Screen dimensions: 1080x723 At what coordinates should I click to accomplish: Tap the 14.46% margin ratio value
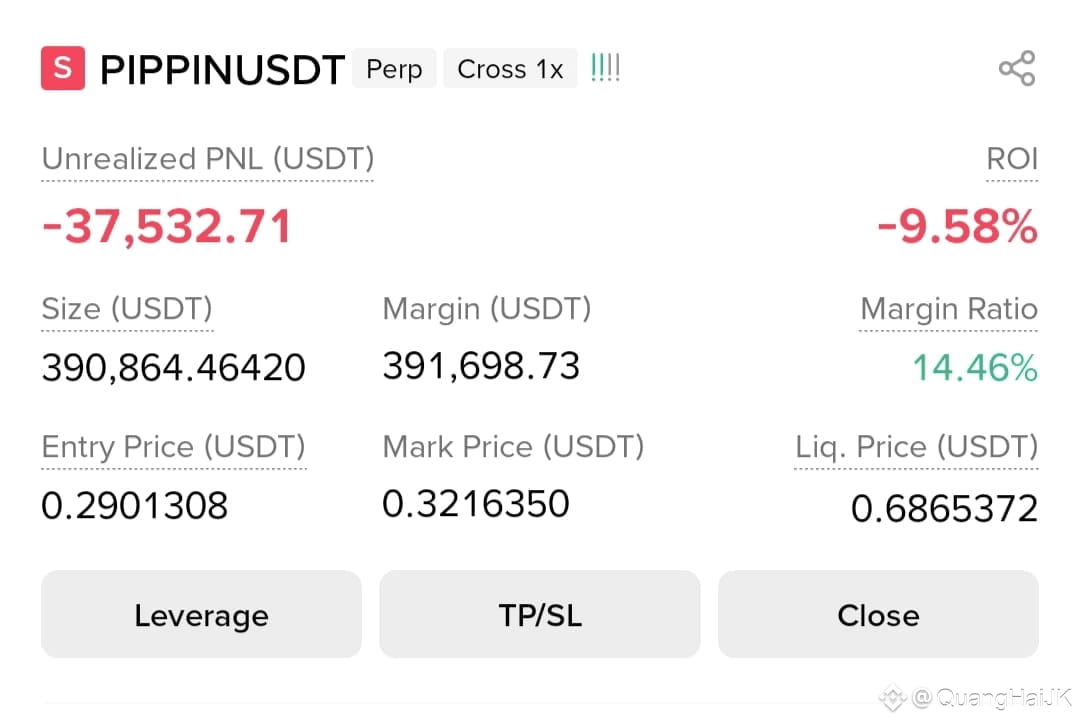click(x=975, y=367)
